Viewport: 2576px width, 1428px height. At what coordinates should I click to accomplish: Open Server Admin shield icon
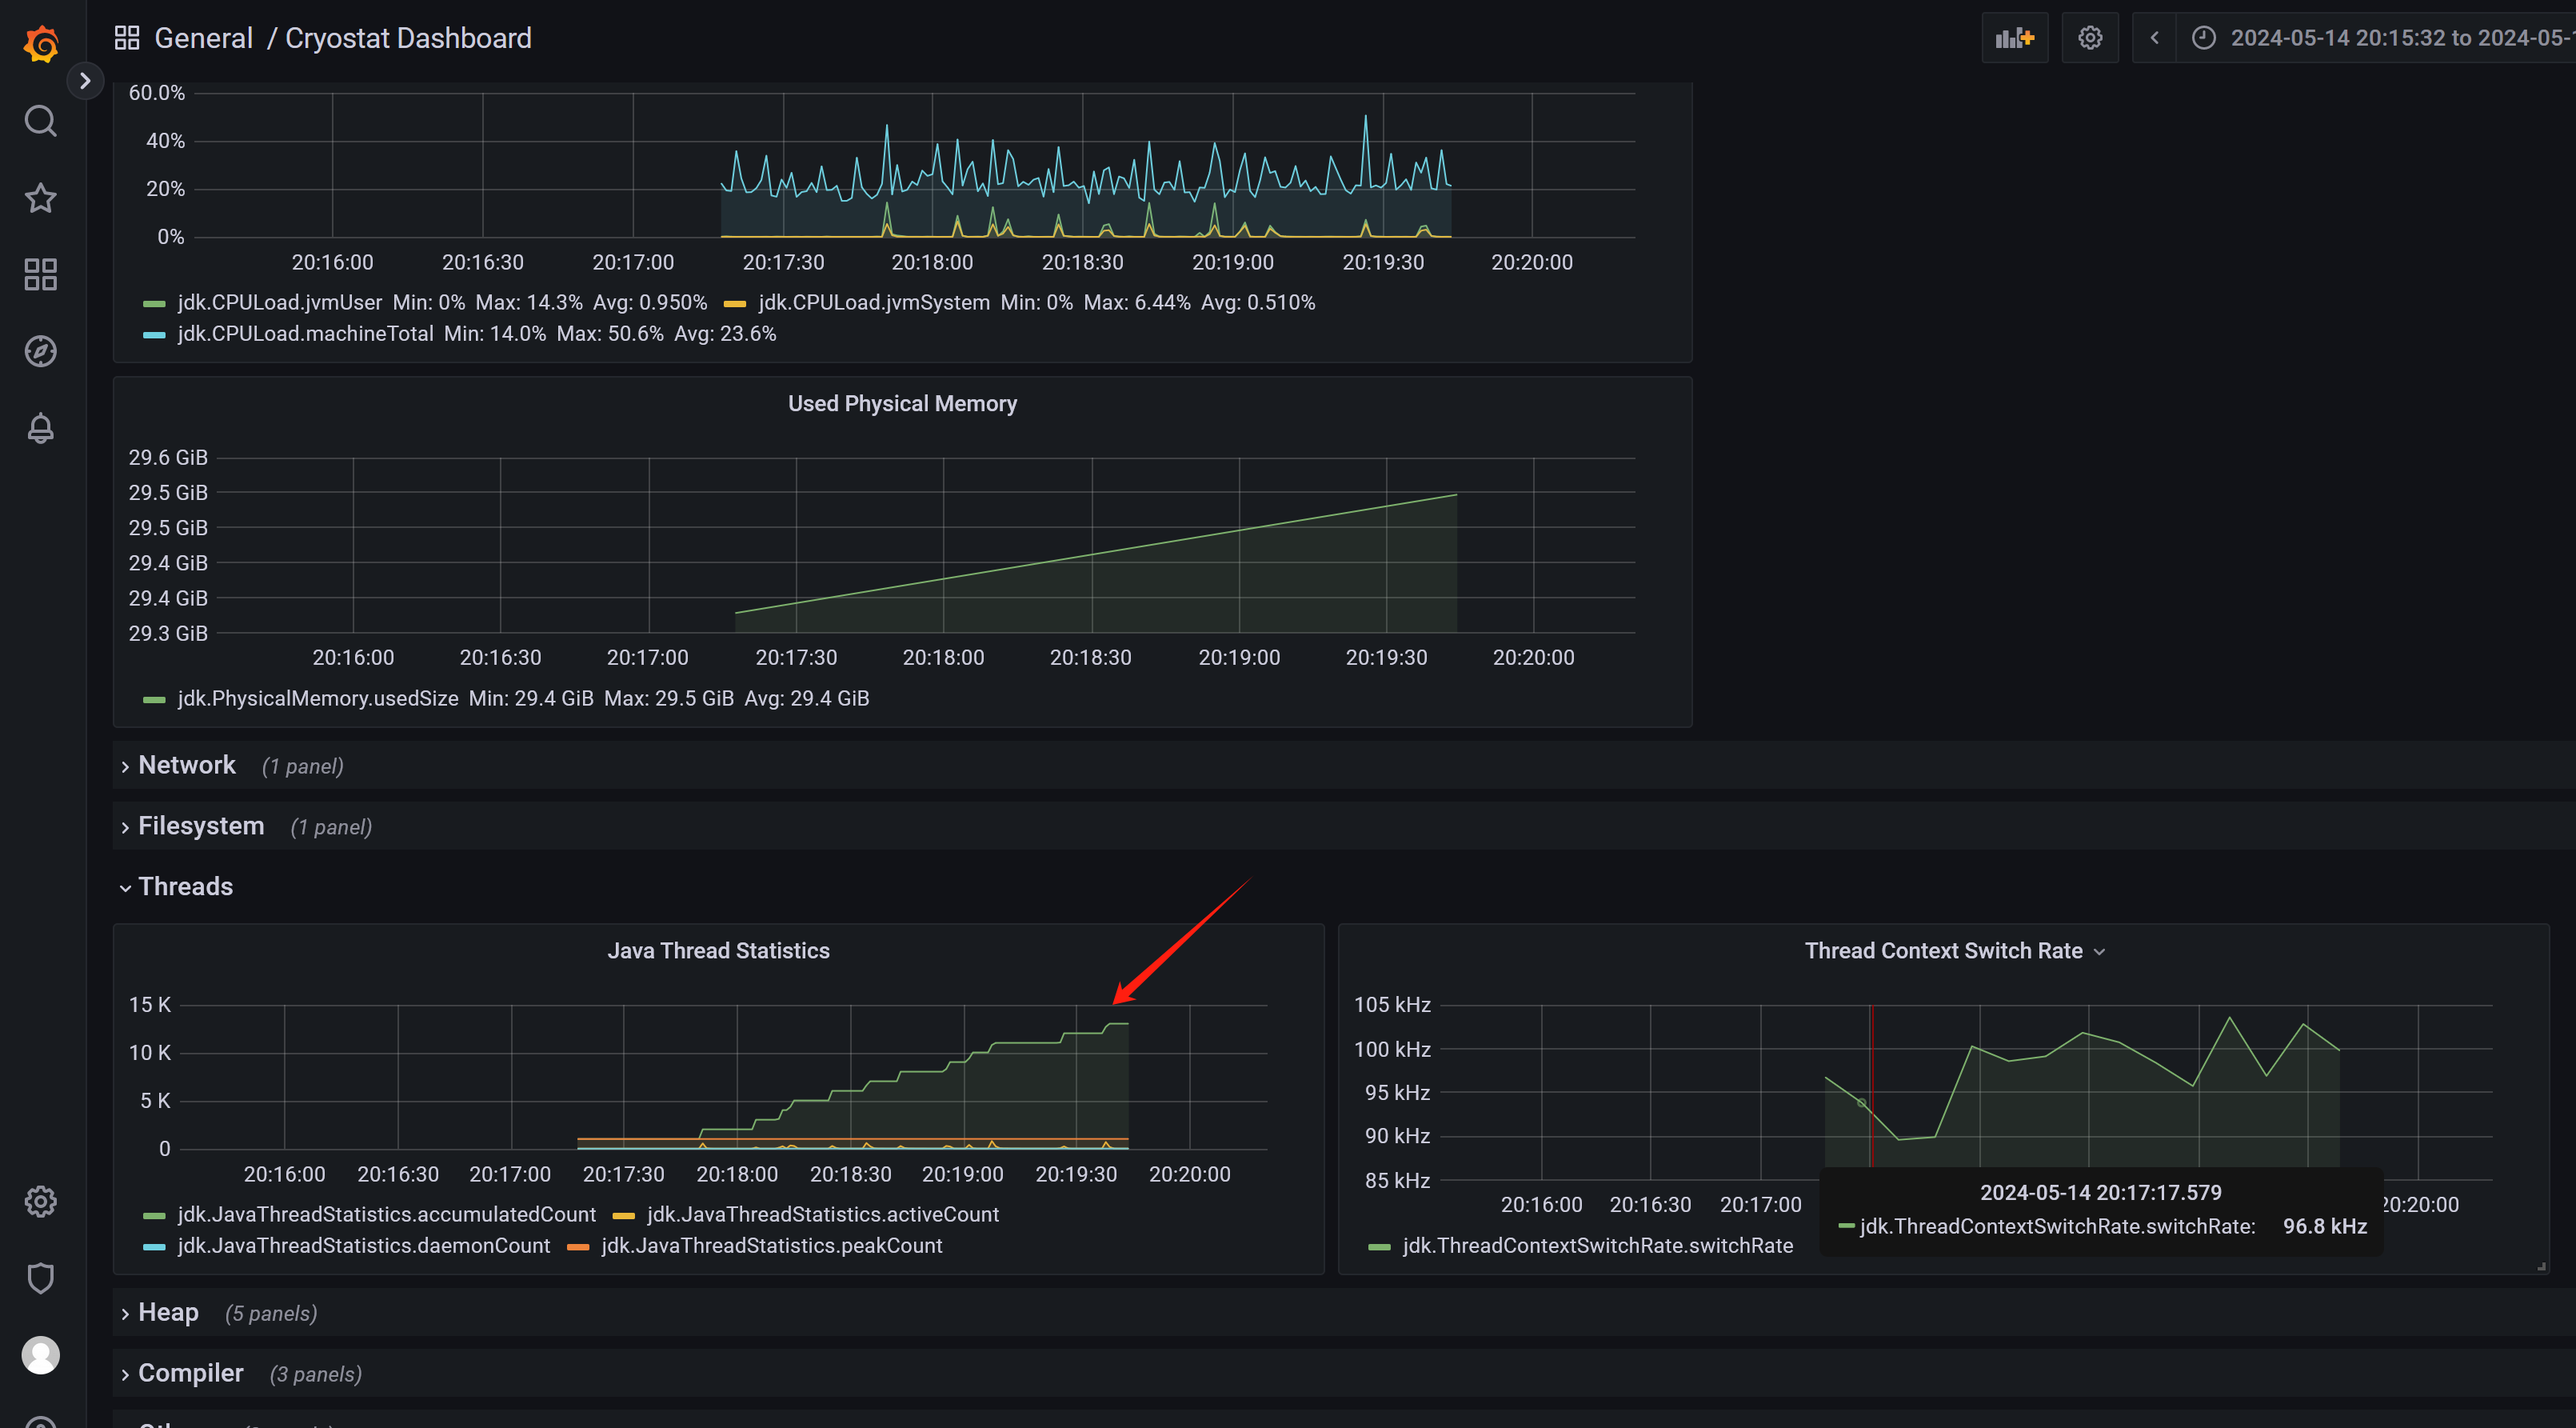coord(41,1278)
